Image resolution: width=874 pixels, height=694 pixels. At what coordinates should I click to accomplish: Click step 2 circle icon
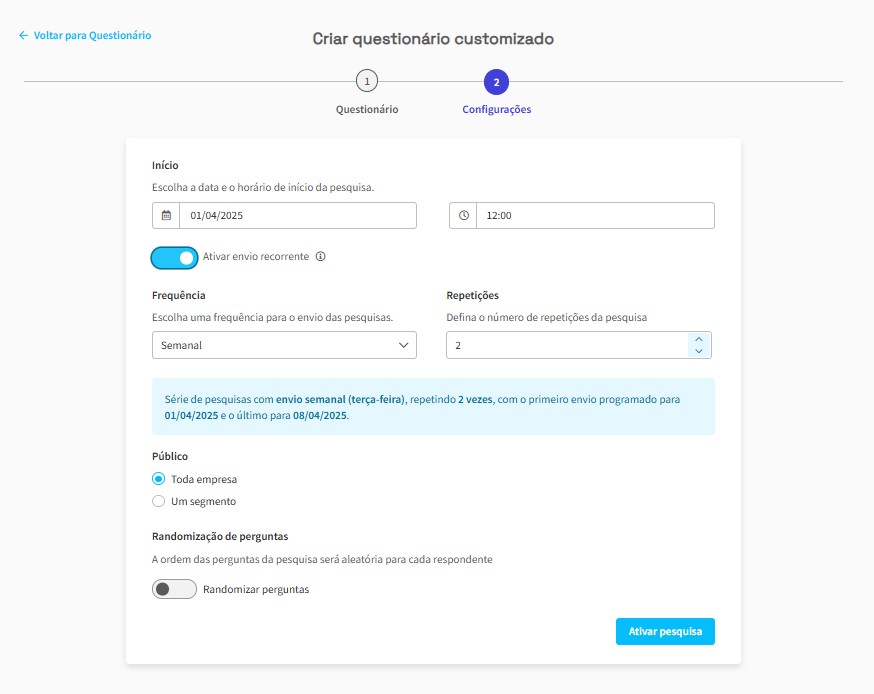[496, 82]
